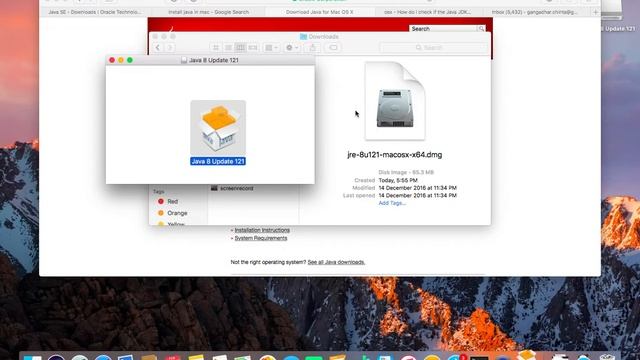Screen dimensions: 640x360
Task: Click the Java 8 Update 121 window title icon
Action: click(184, 60)
